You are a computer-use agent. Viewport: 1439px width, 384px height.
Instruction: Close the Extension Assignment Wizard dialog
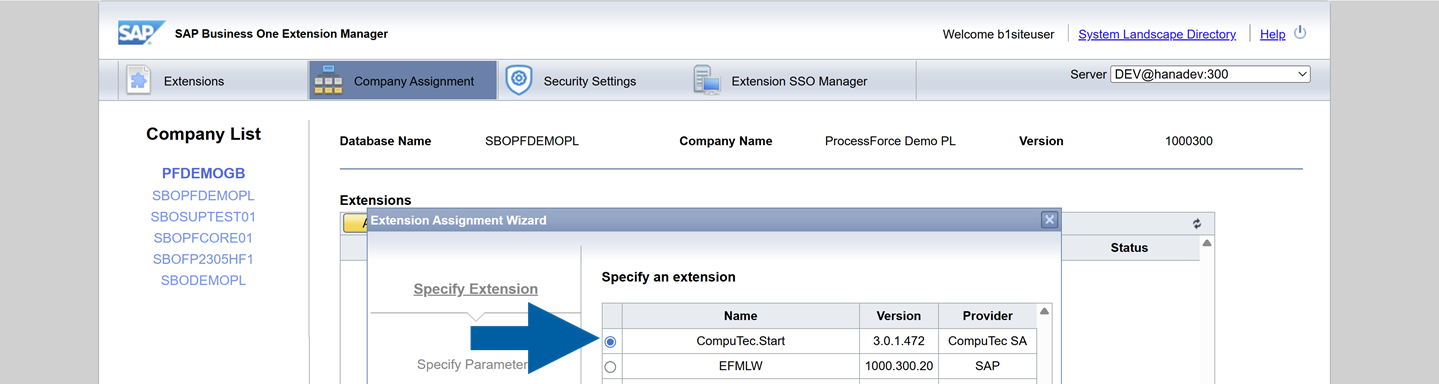pos(1049,220)
